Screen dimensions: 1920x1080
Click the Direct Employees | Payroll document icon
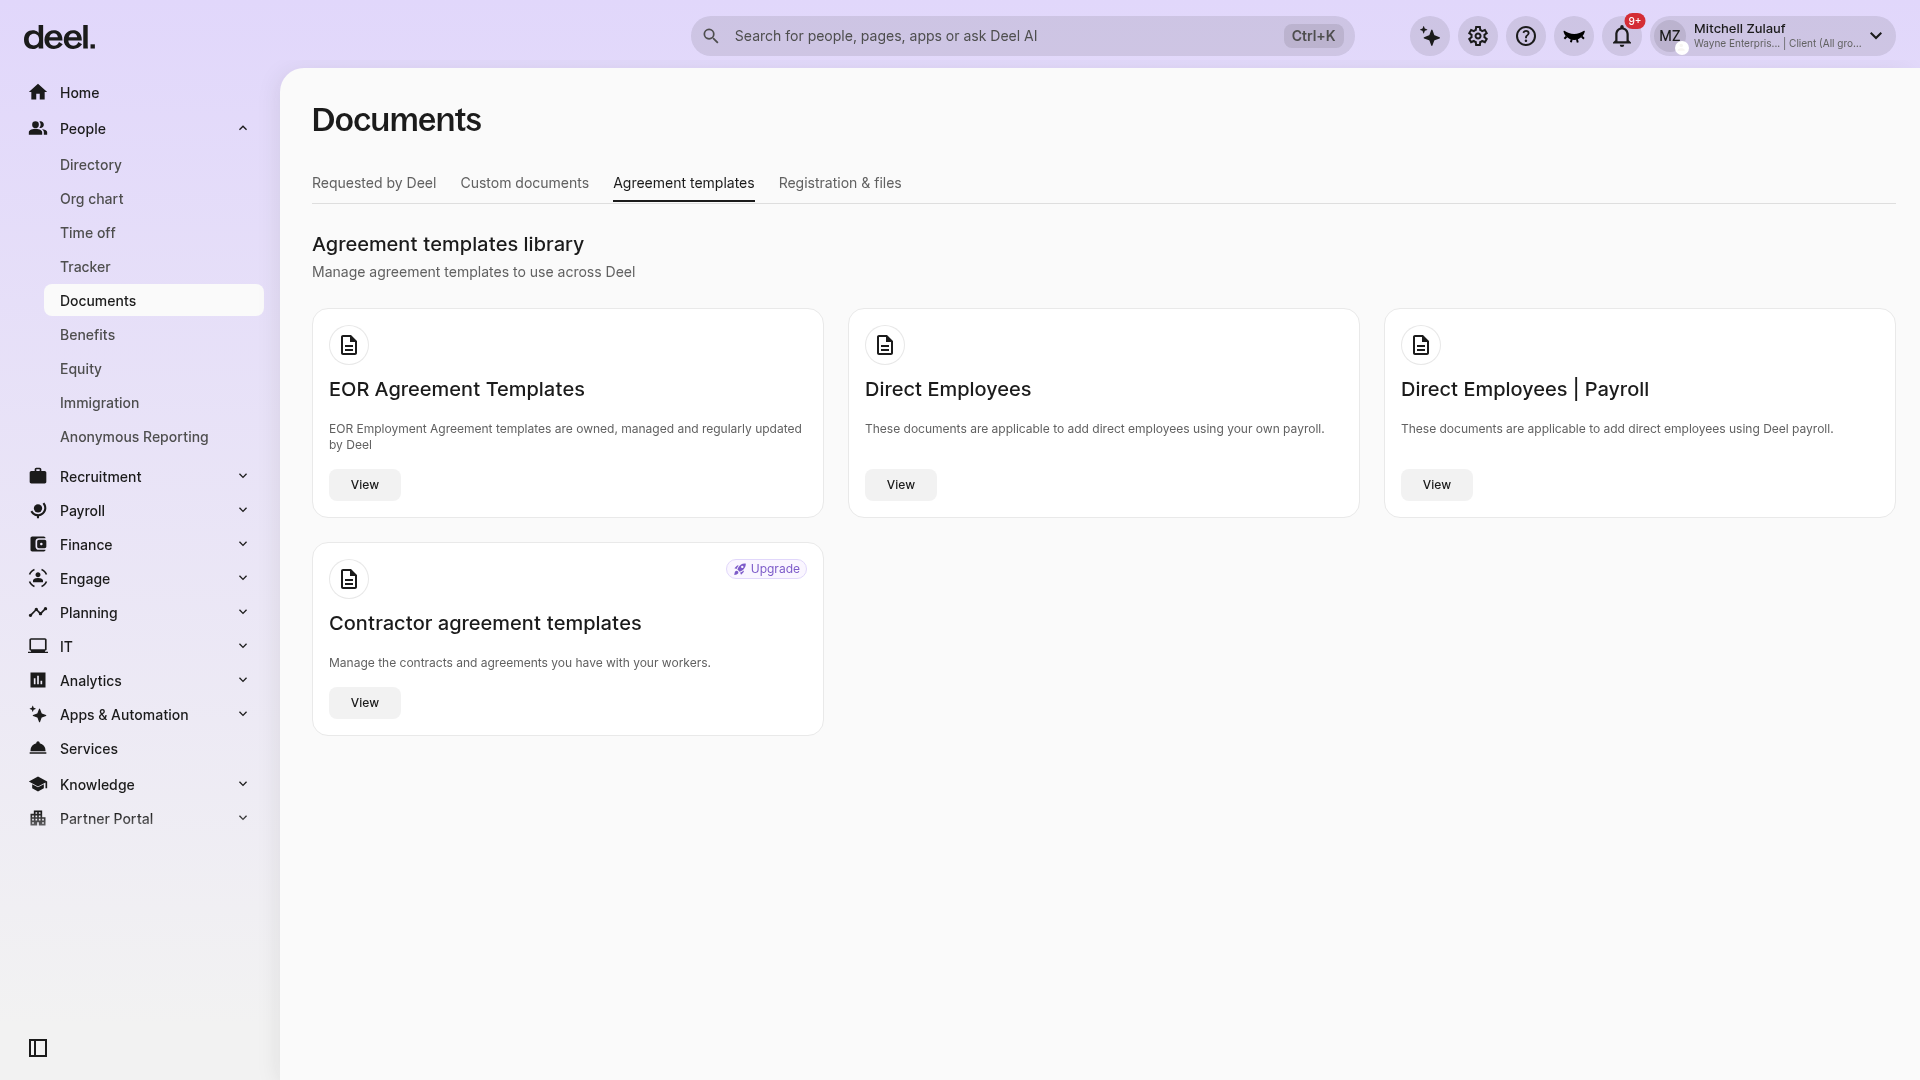click(x=1421, y=345)
